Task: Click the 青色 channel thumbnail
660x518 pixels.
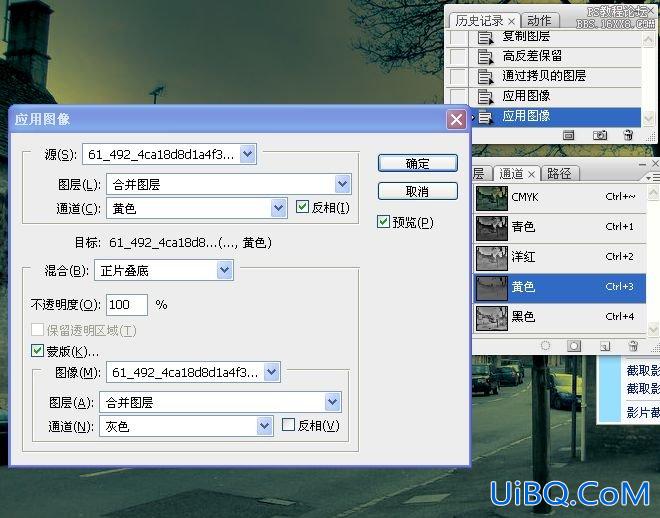Action: 492,228
